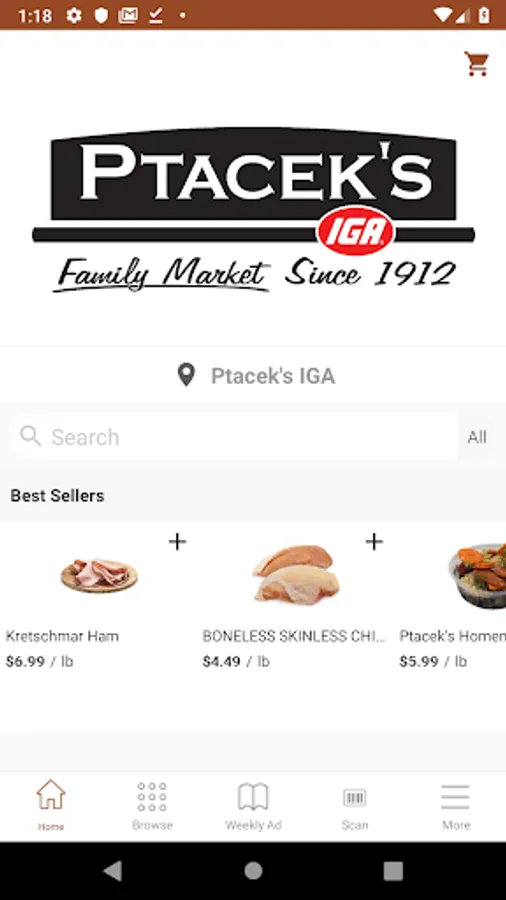Open Ptacek's Homemade item thumbnail
The height and width of the screenshot is (900, 506).
477,576
